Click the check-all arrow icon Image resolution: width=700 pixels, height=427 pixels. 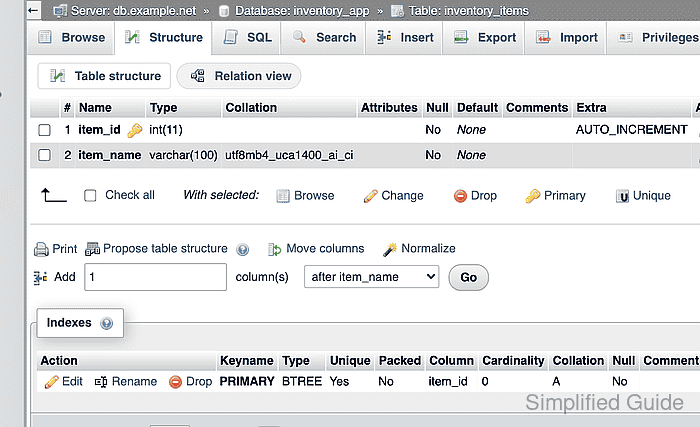pos(54,195)
